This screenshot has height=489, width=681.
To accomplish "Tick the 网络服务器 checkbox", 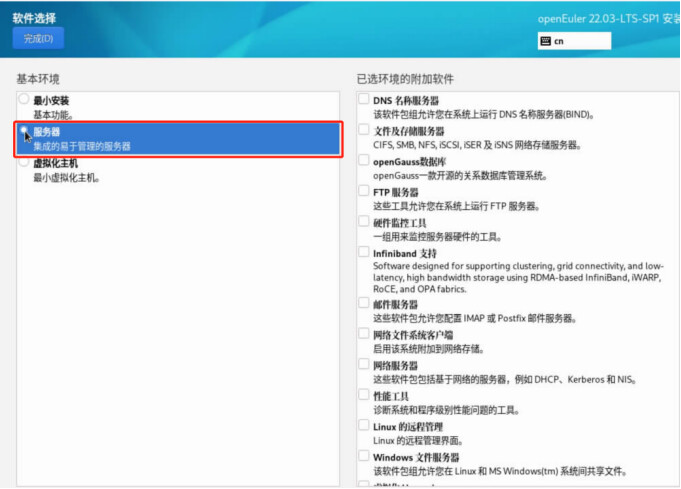I will pyautogui.click(x=364, y=366).
